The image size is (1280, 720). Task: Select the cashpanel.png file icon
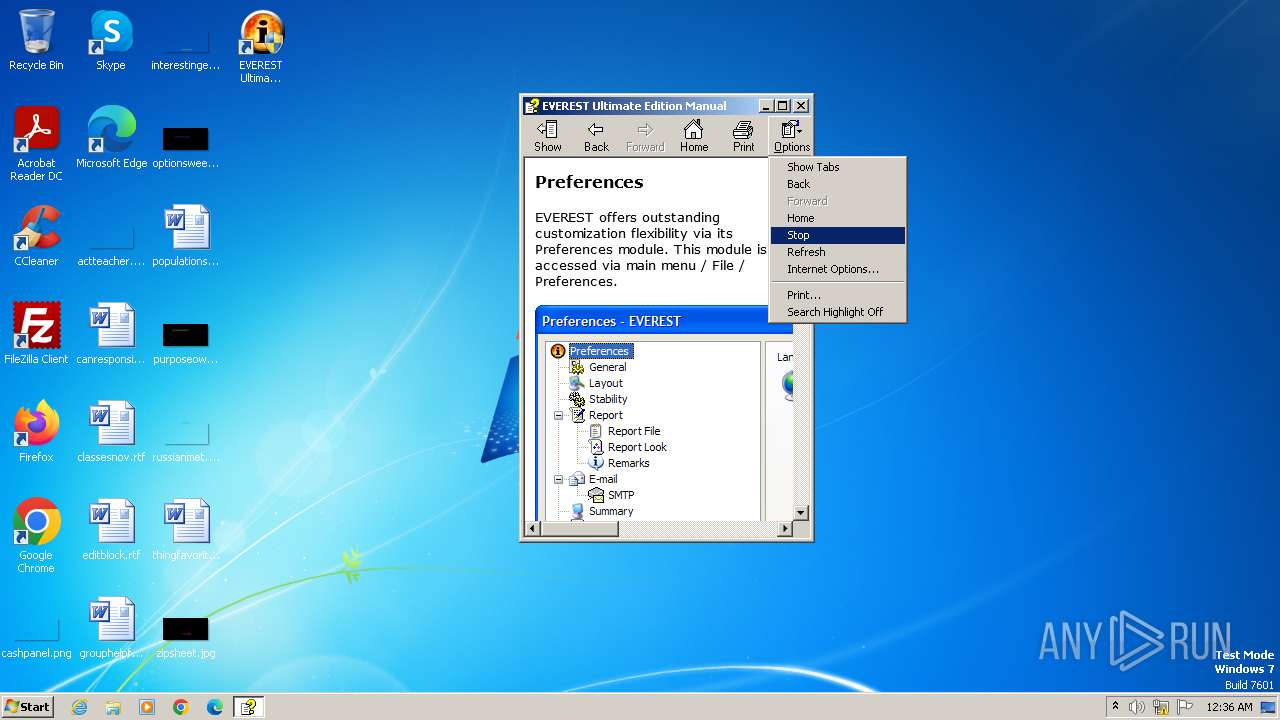point(36,635)
